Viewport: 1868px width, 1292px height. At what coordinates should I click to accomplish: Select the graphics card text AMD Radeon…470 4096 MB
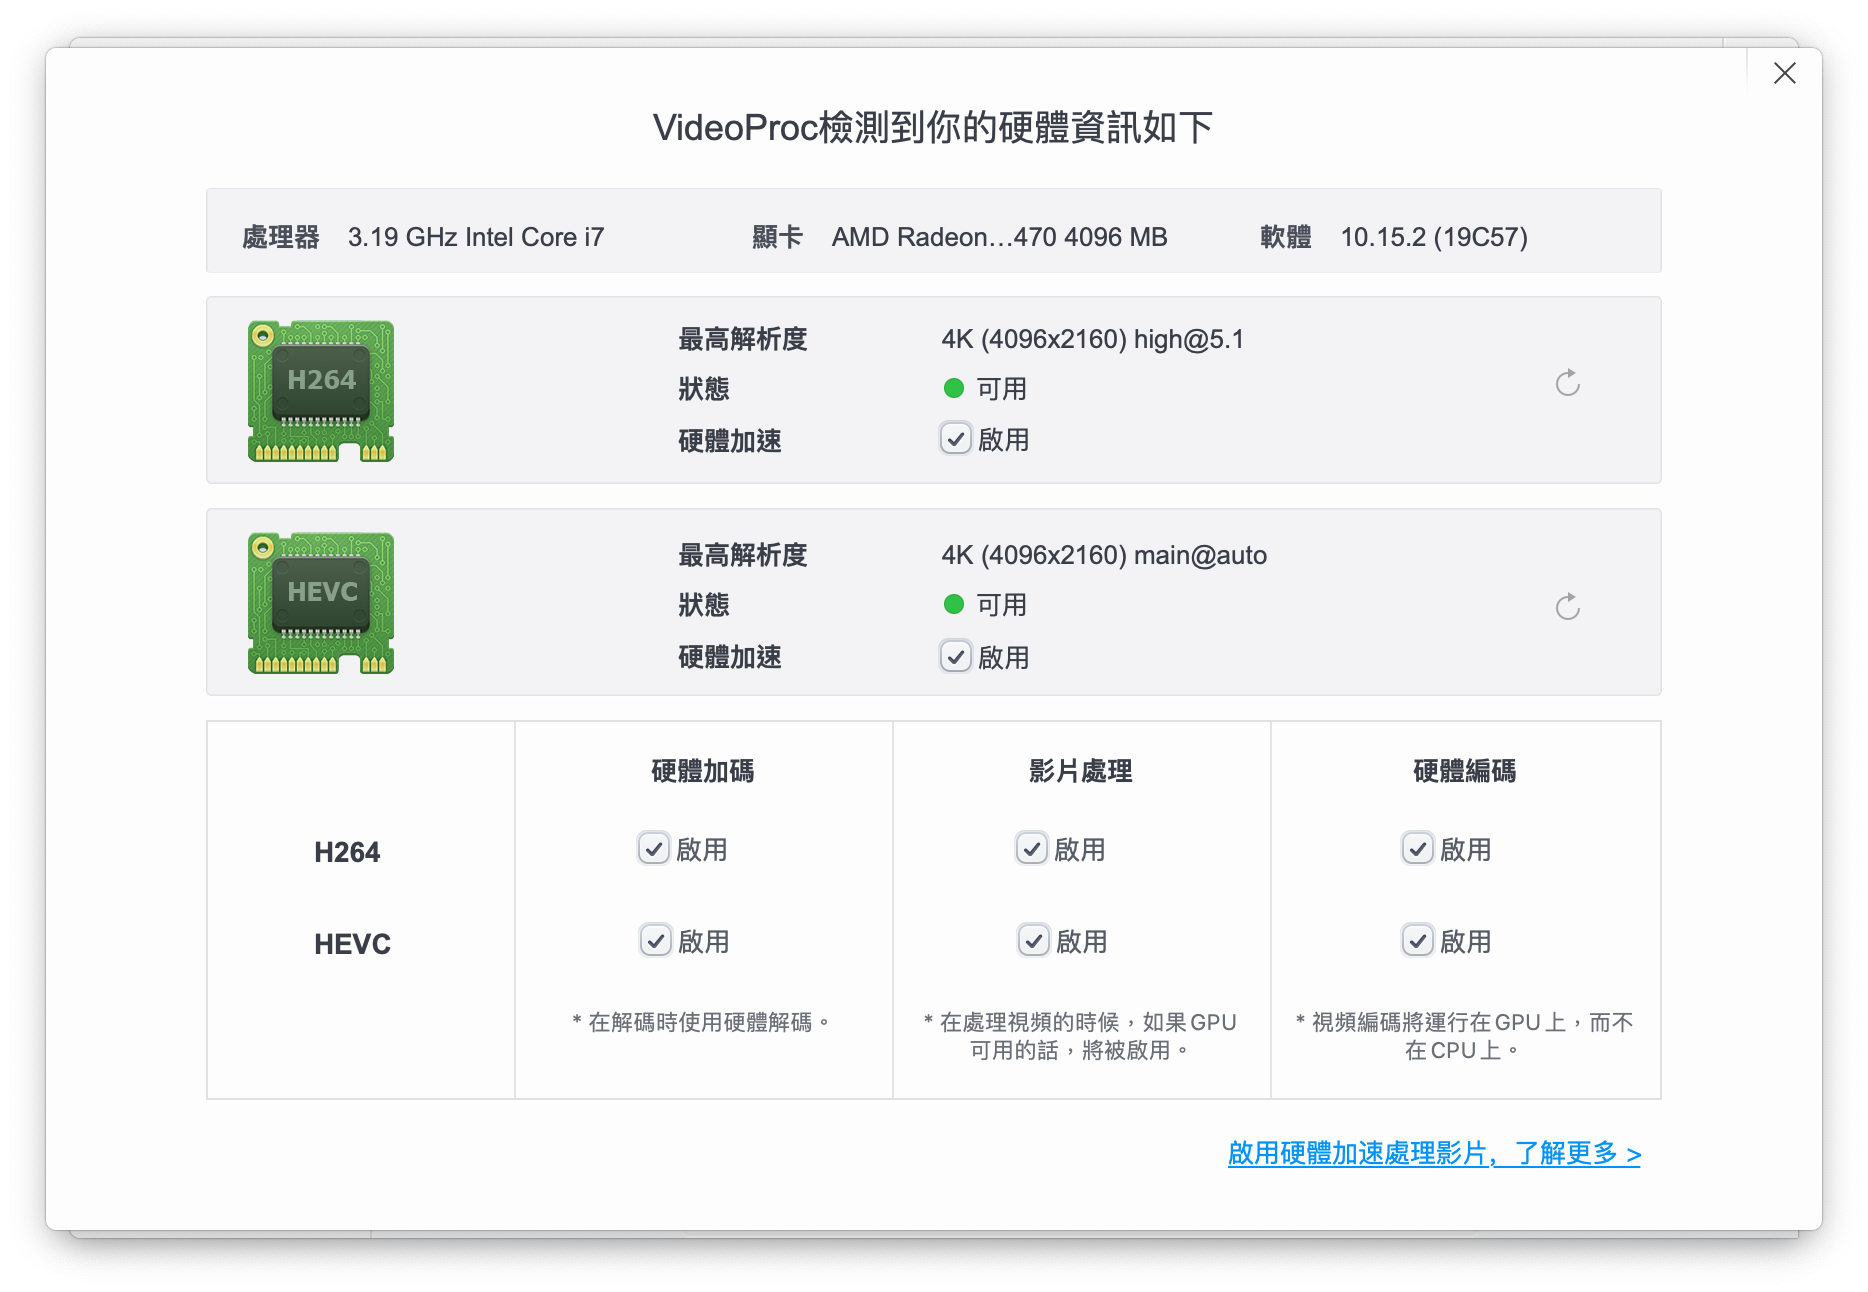(1000, 237)
